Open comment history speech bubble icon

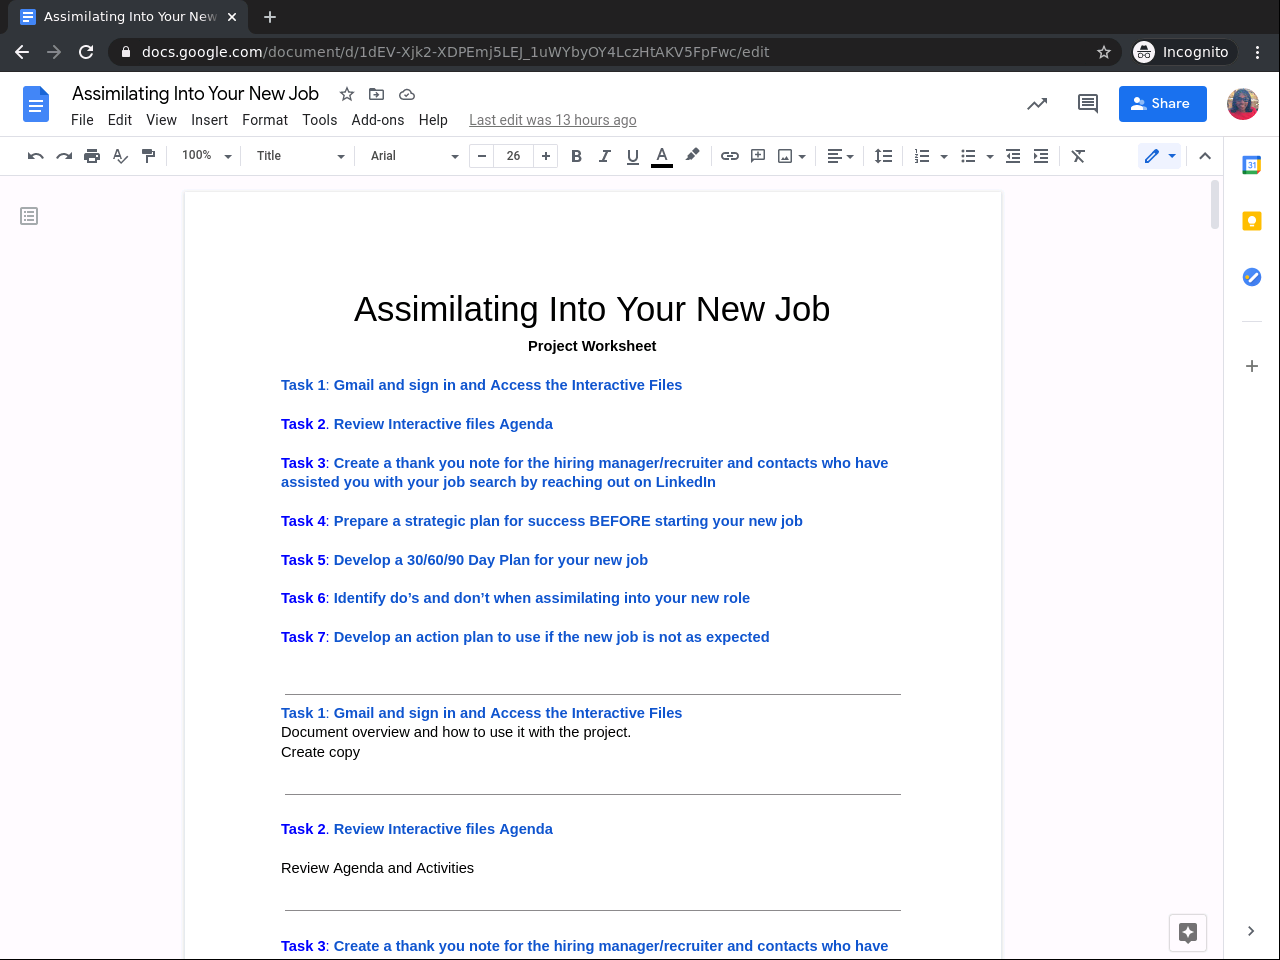click(x=1088, y=103)
